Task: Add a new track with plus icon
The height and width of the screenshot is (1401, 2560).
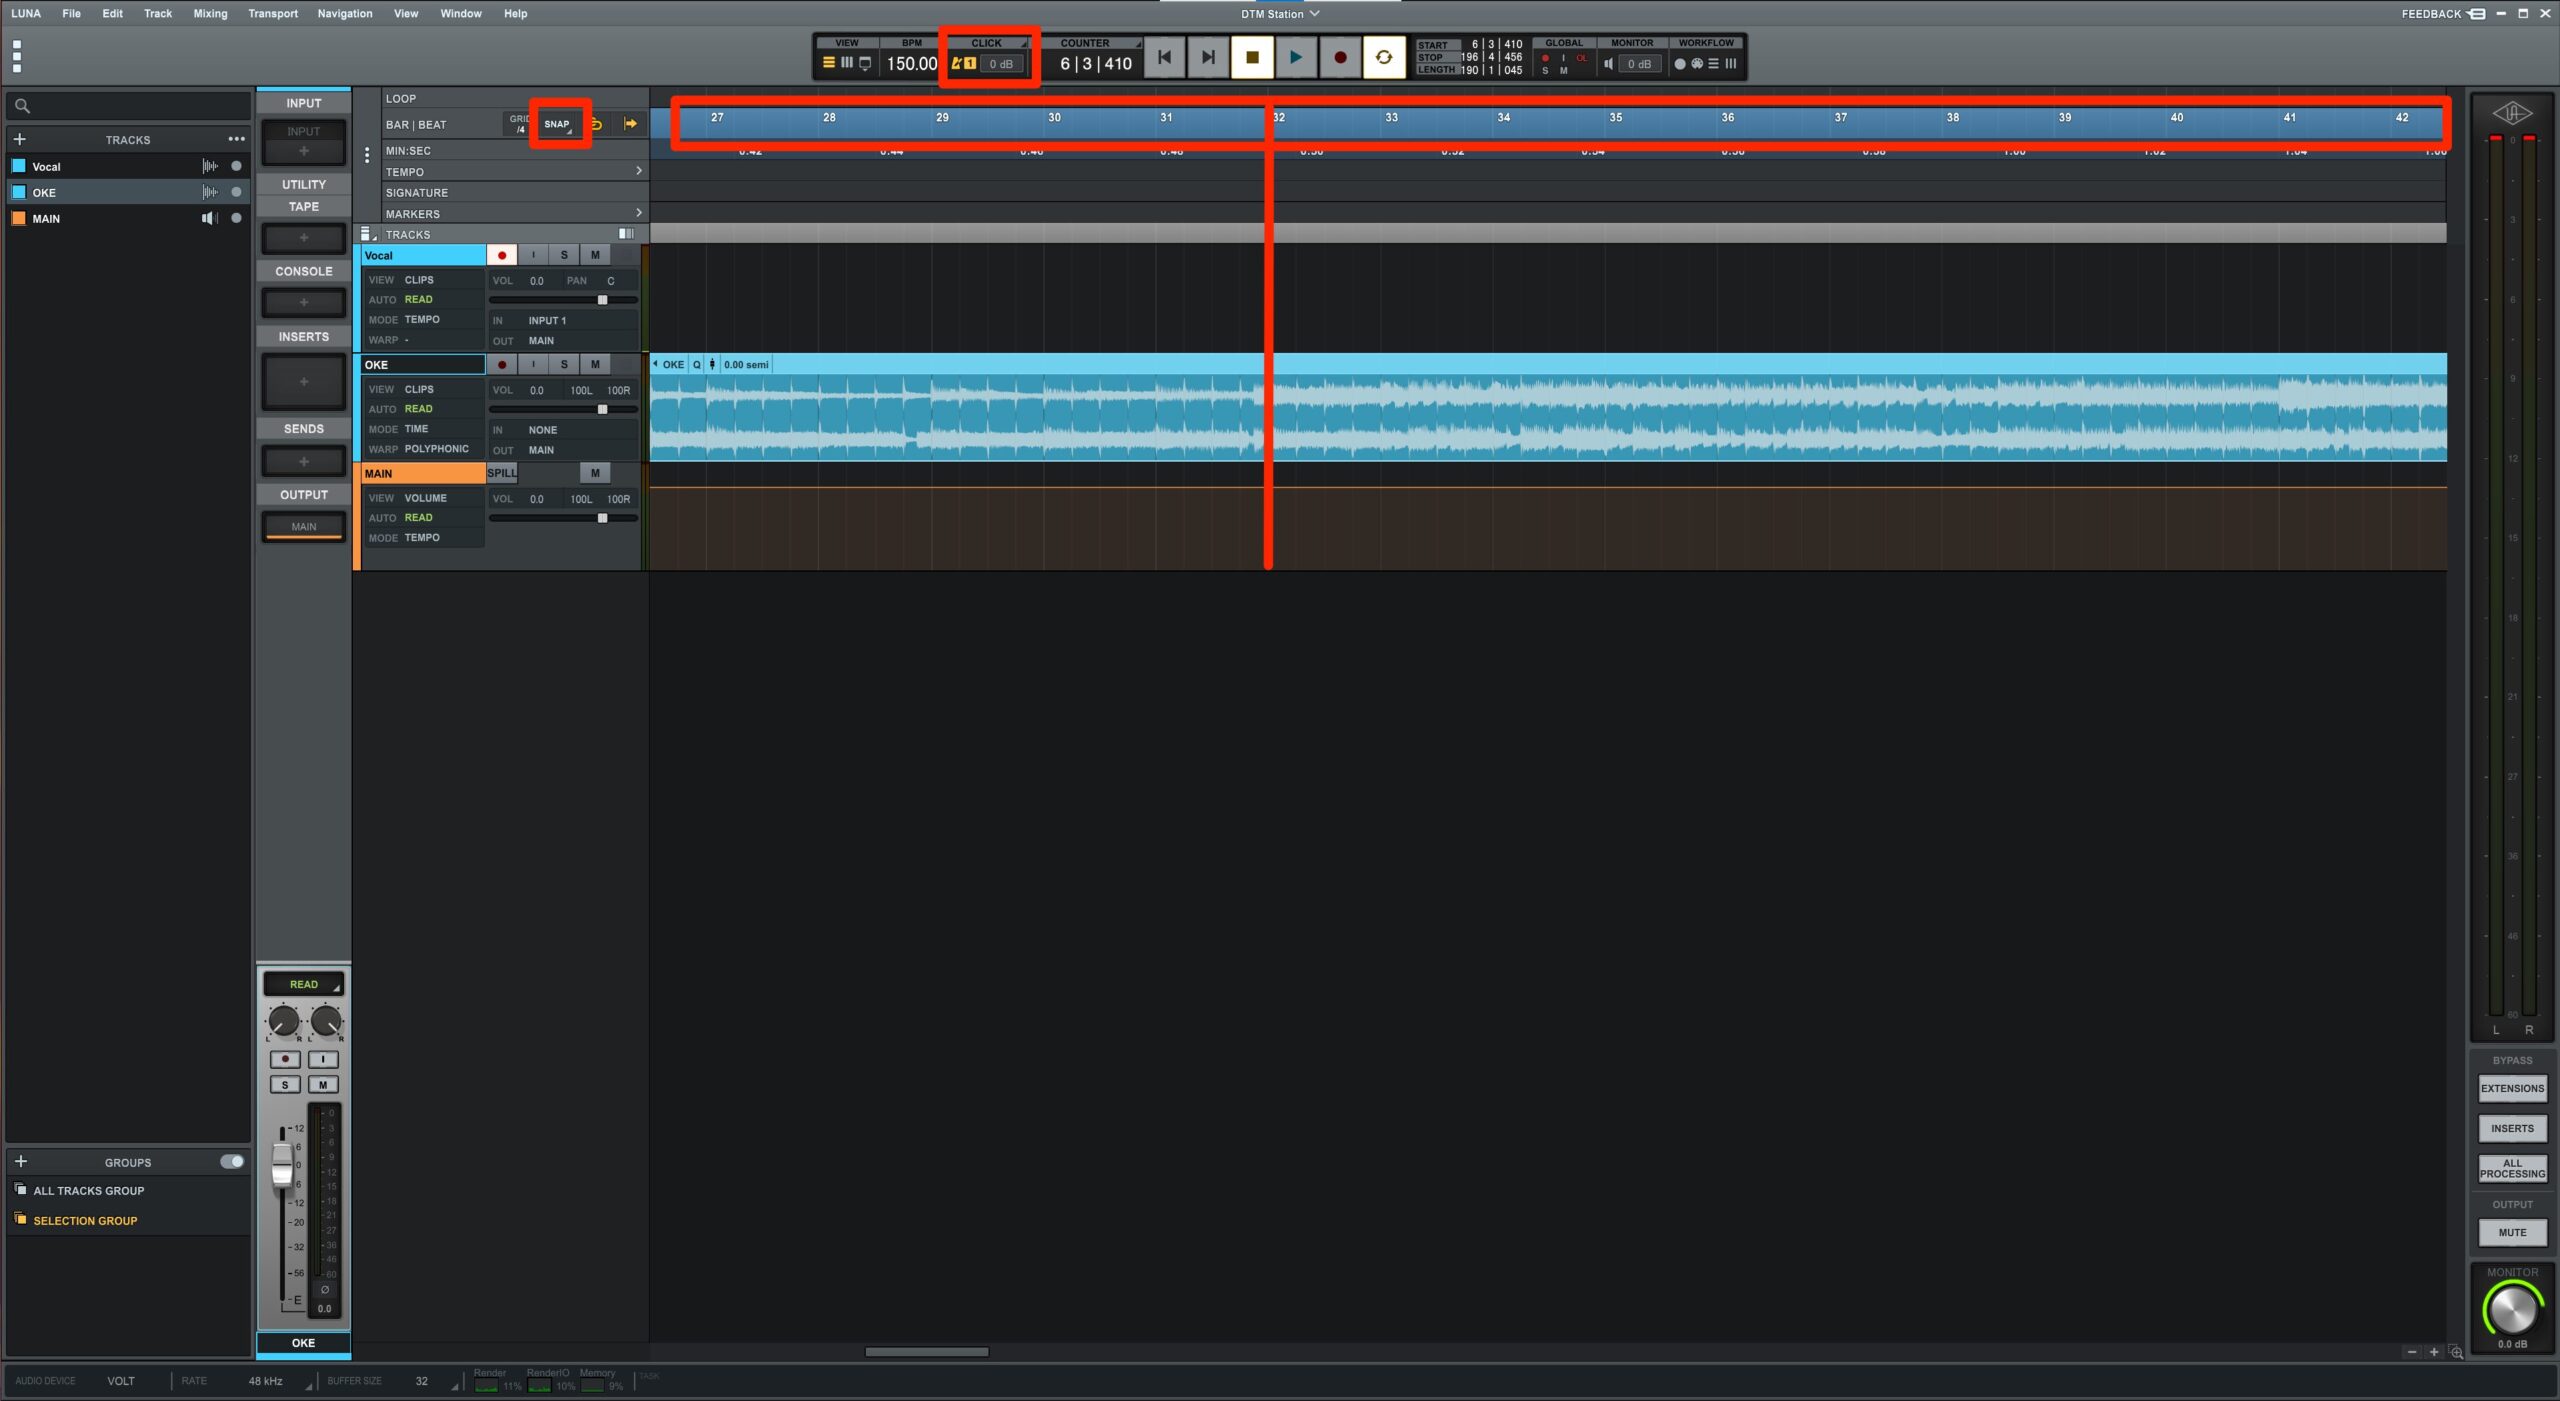Action: pos(20,140)
